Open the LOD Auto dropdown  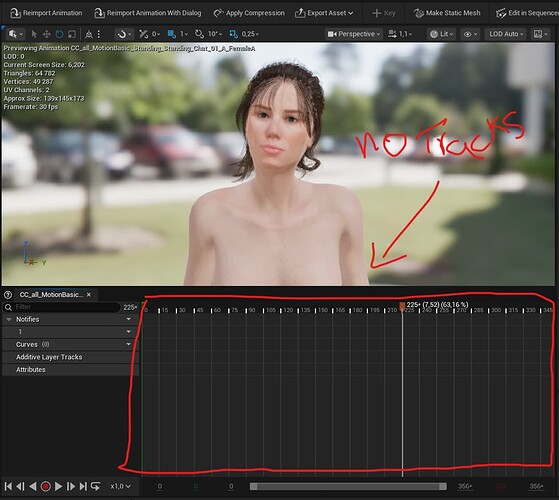point(506,34)
